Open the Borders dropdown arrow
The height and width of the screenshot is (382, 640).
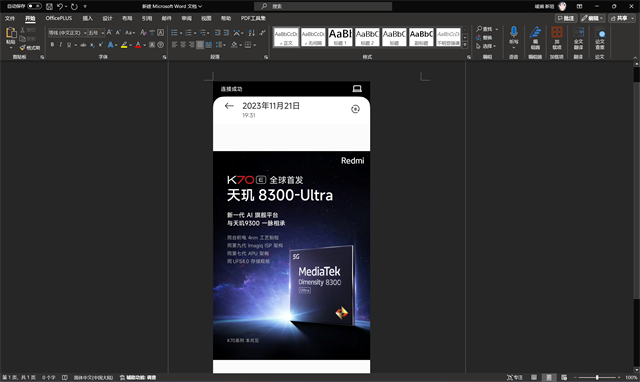click(x=254, y=45)
